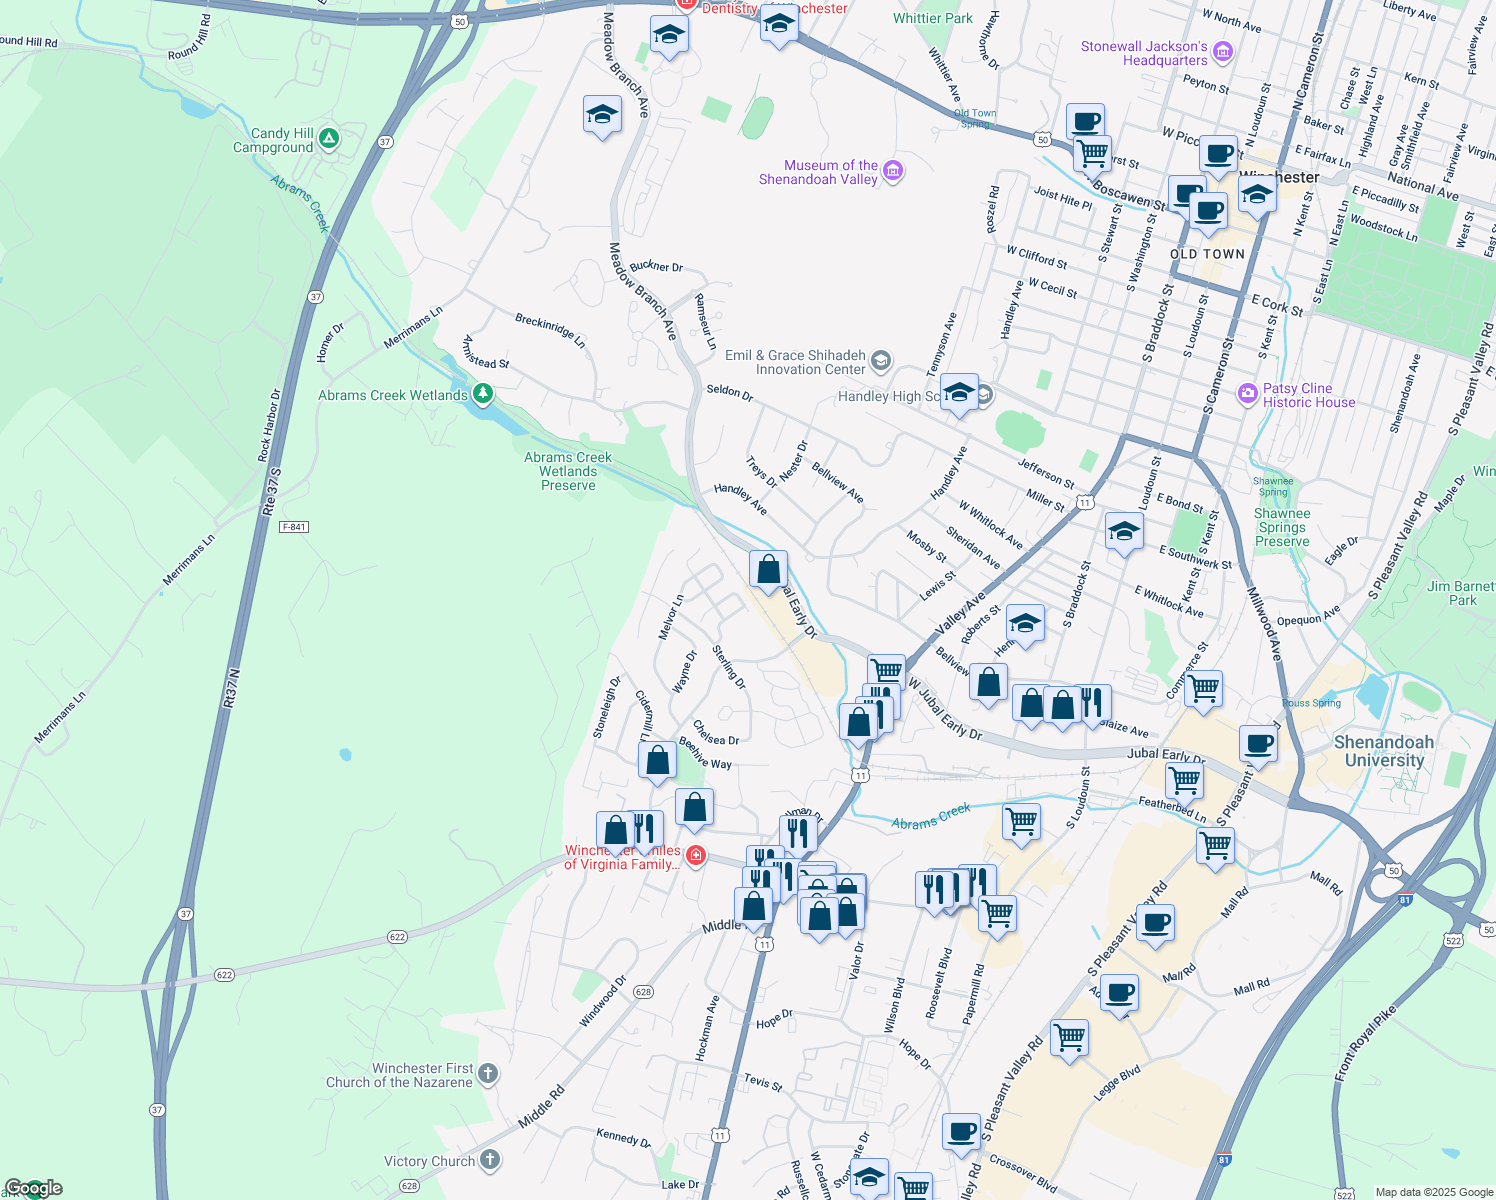Select the National Ave street label
1496x1200 pixels.
[1423, 186]
